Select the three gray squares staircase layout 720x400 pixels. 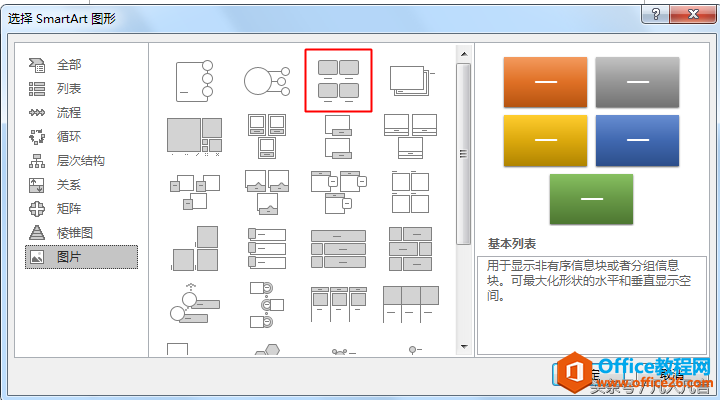click(x=195, y=248)
